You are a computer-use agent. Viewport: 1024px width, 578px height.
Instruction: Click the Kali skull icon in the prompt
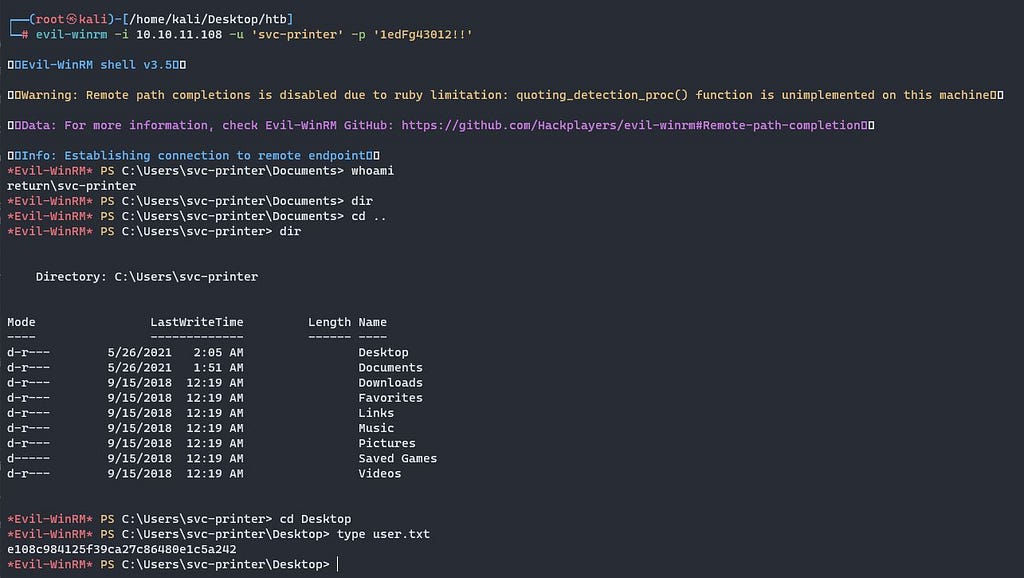tap(71, 20)
